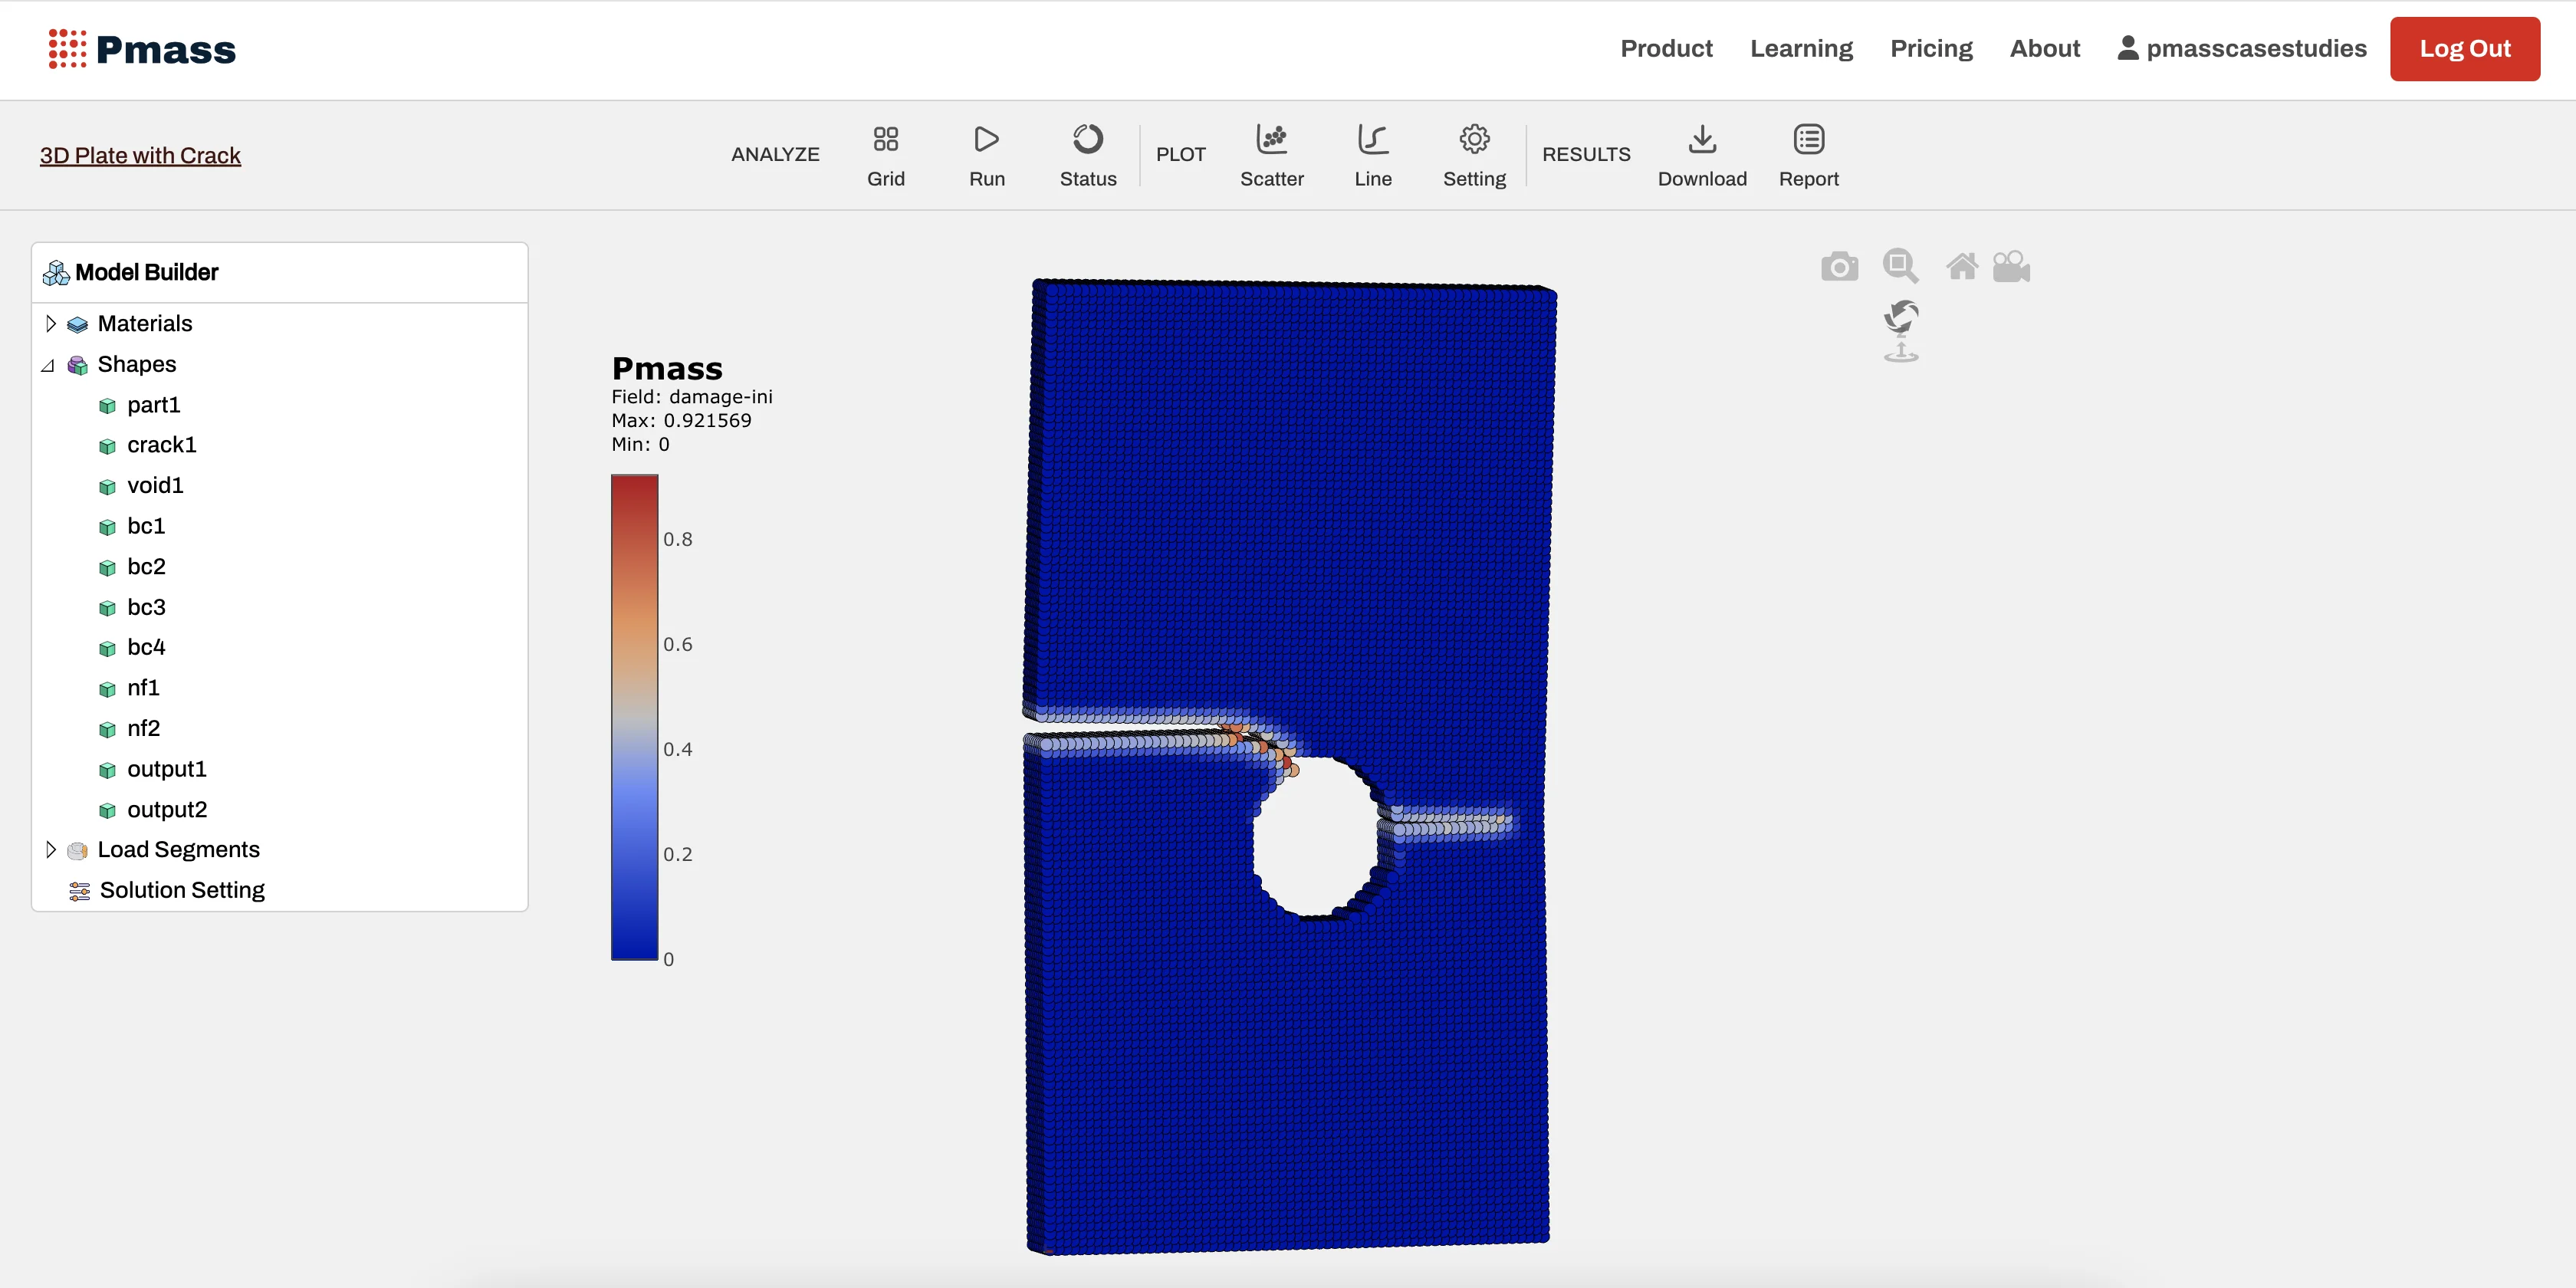Select the void1 shape
The height and width of the screenshot is (1288, 2576).
point(155,486)
